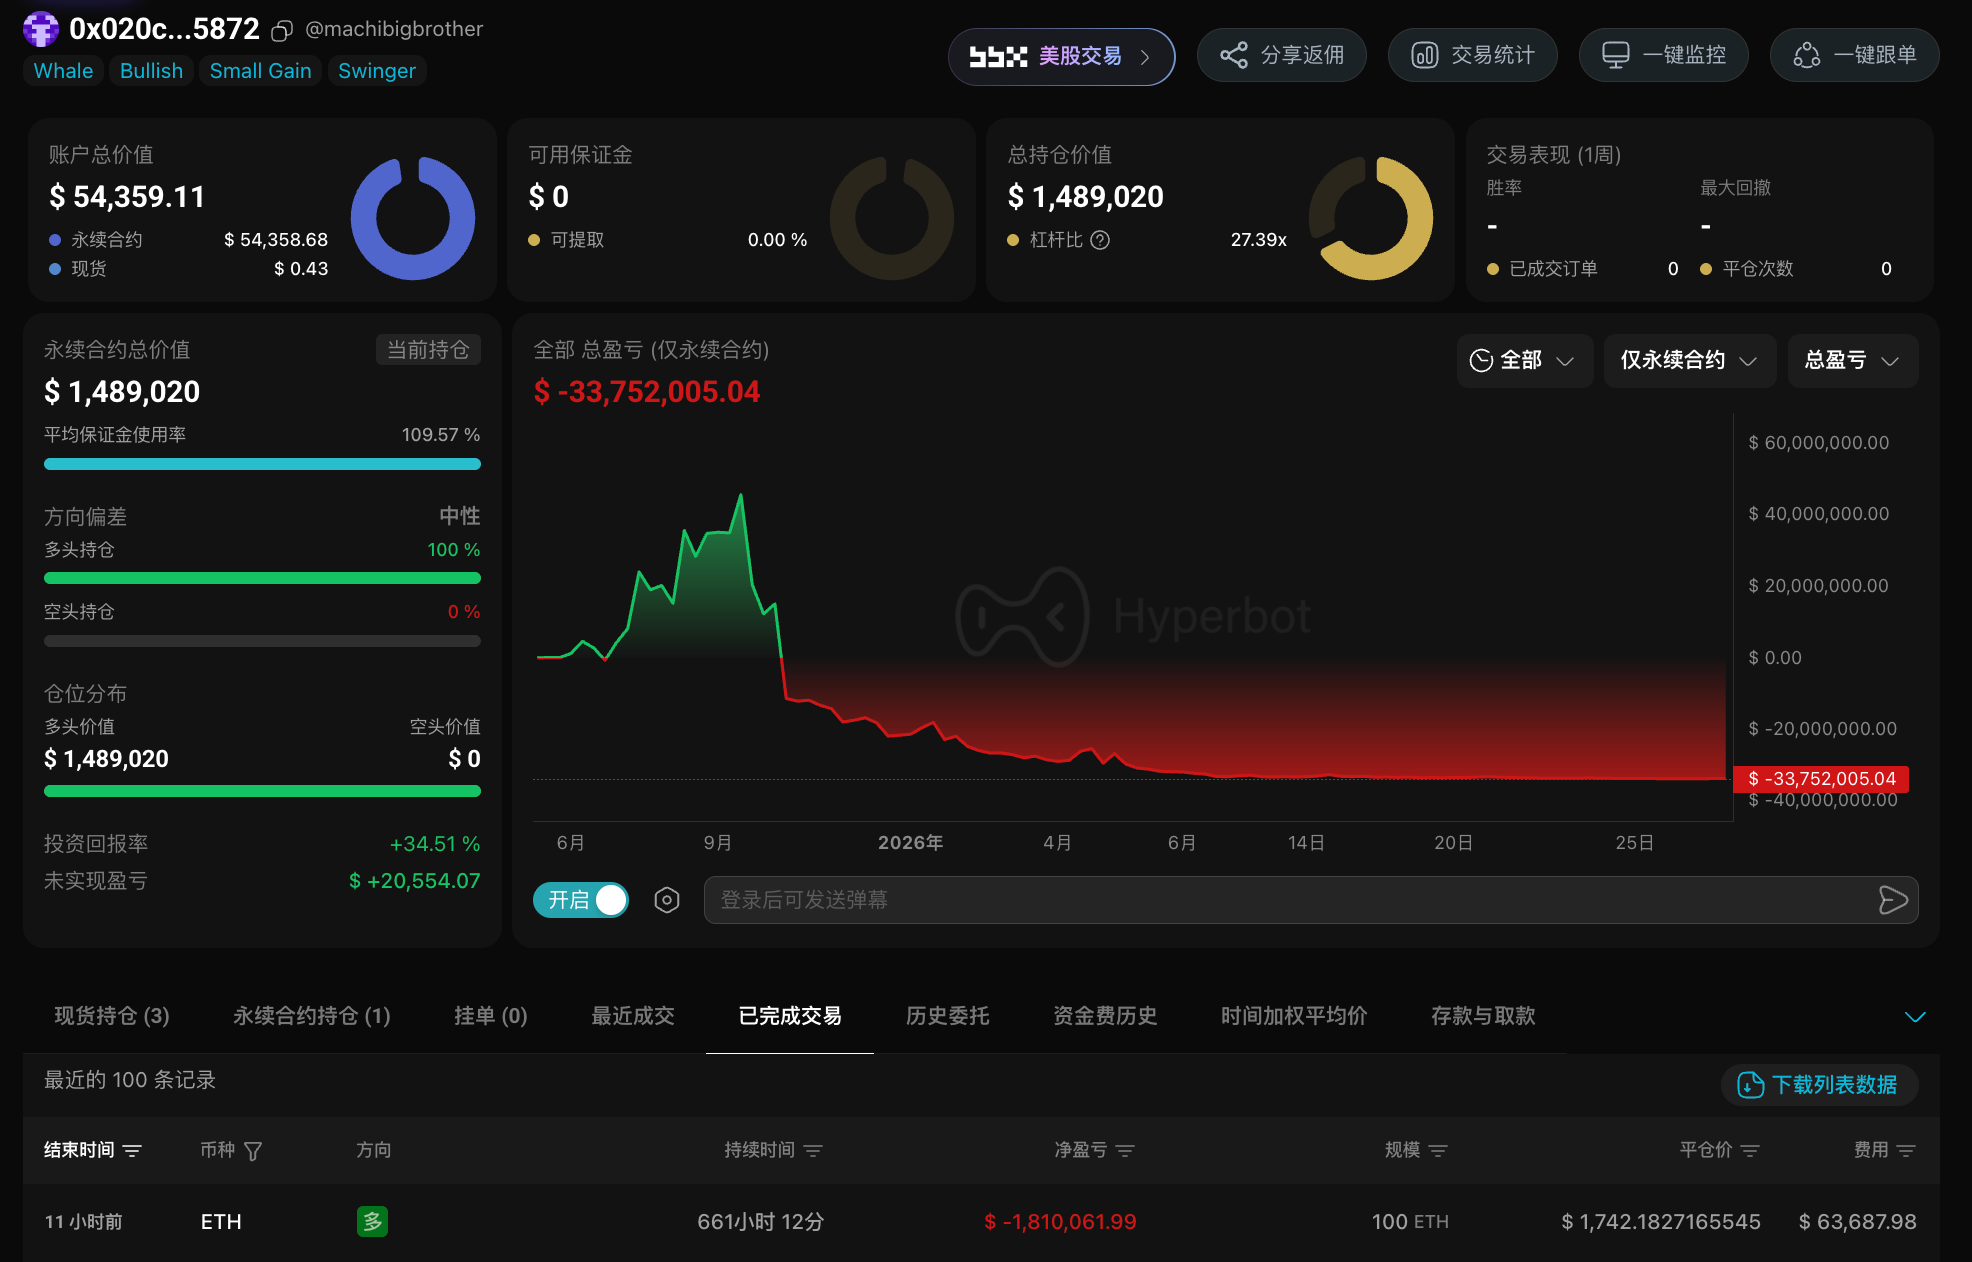This screenshot has width=1972, height=1262.
Task: Click the Small Gain tag
Action: (260, 71)
